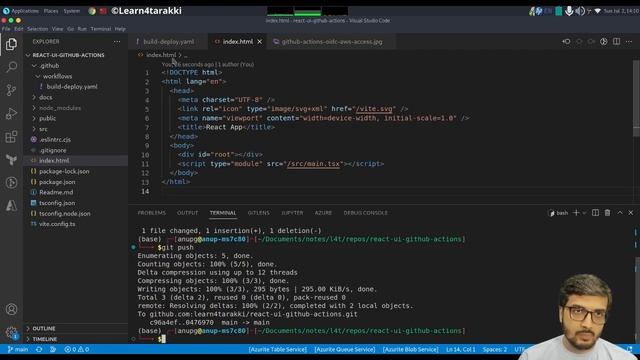640x360 pixels.
Task: Open the Azure view in activity bar
Action: point(11,205)
